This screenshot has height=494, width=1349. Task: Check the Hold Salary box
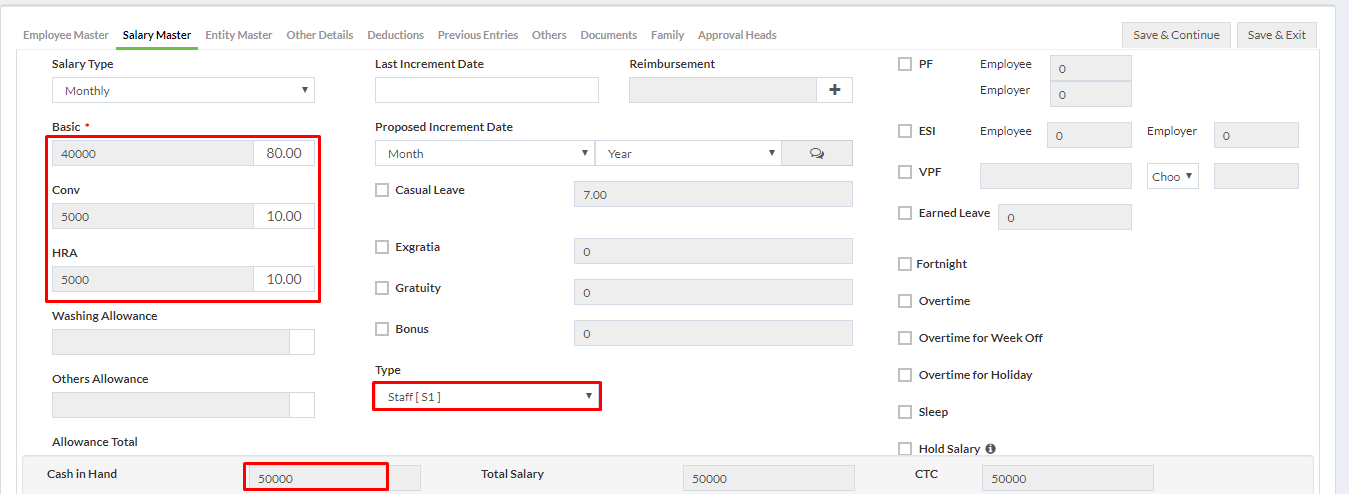coord(905,449)
